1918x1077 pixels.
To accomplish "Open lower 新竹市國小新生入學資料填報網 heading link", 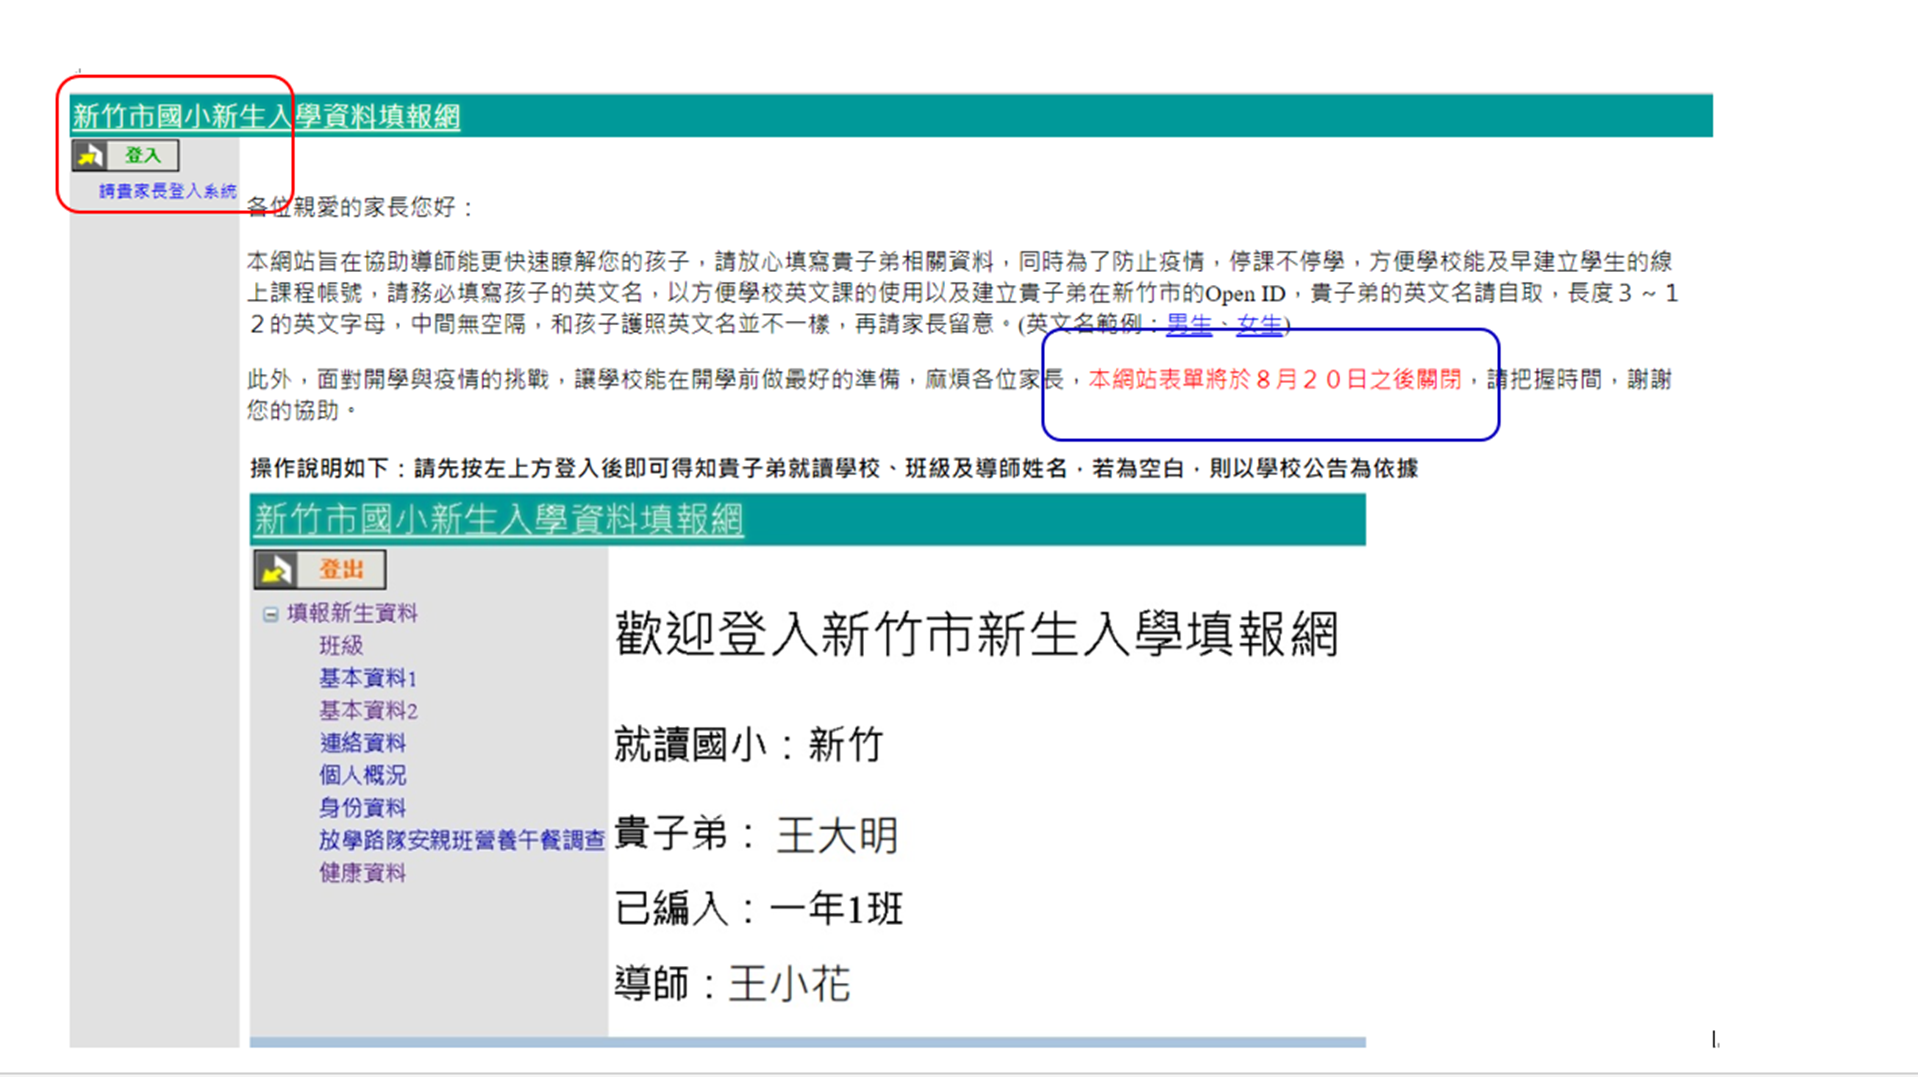I will coord(498,519).
